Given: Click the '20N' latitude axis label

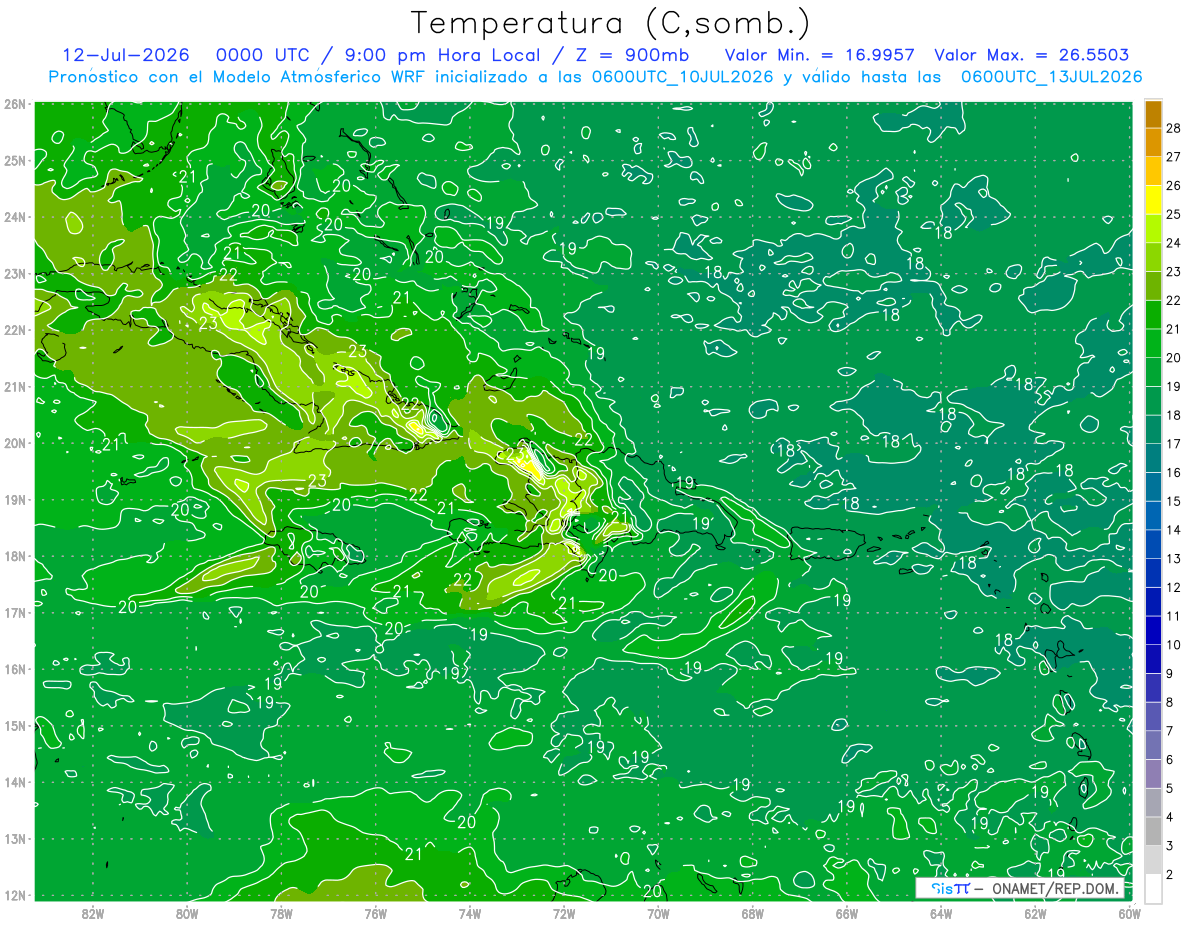Looking at the screenshot, I should pos(14,443).
